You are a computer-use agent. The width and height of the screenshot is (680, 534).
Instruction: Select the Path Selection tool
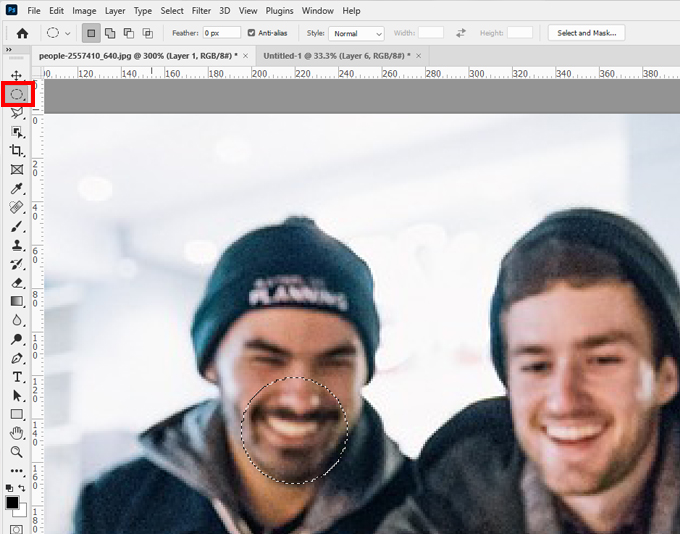17,396
